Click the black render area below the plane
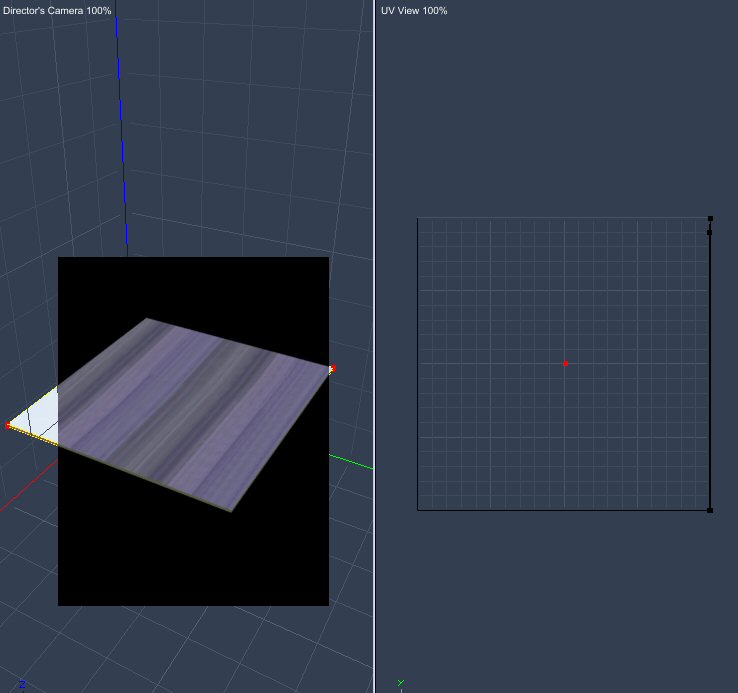Image resolution: width=738 pixels, height=693 pixels. pos(190,560)
